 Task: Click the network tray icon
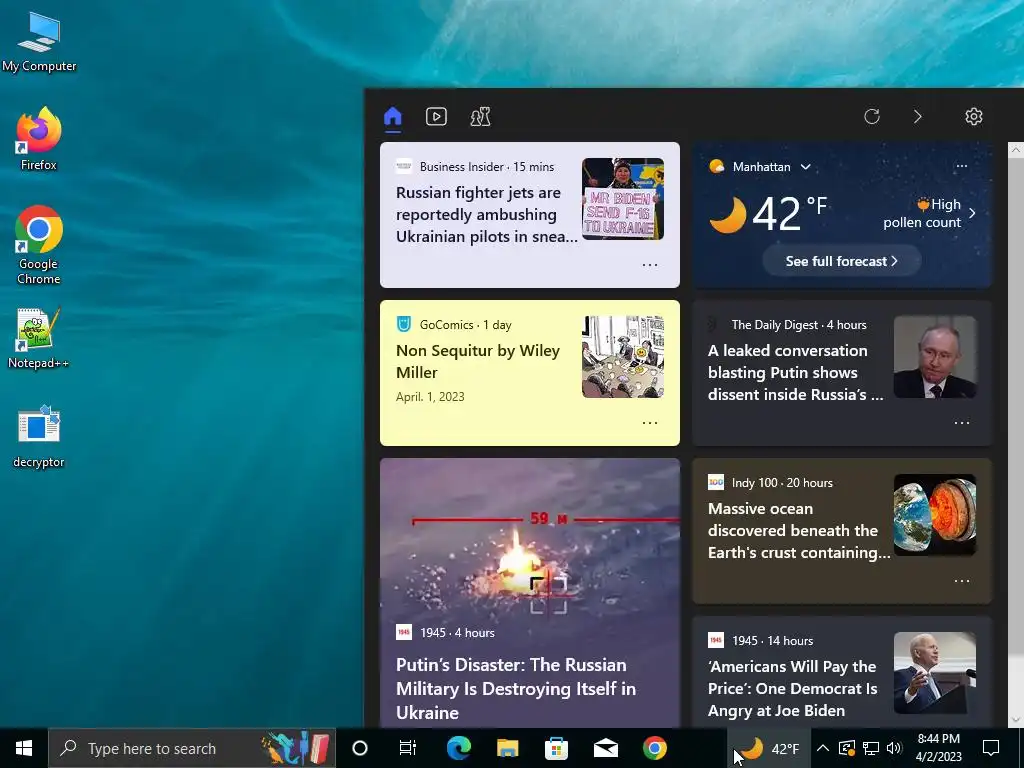click(x=871, y=748)
